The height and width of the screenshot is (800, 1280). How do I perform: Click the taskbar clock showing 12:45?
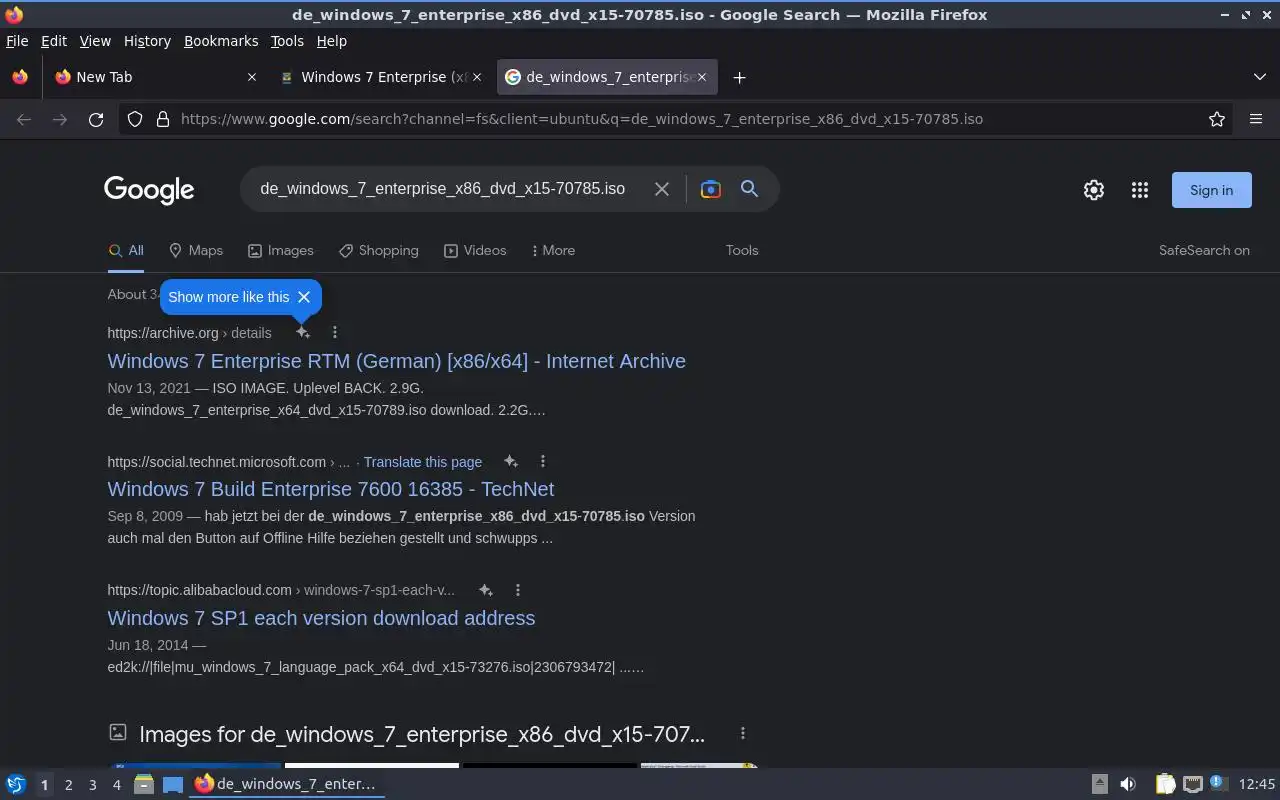click(1257, 784)
